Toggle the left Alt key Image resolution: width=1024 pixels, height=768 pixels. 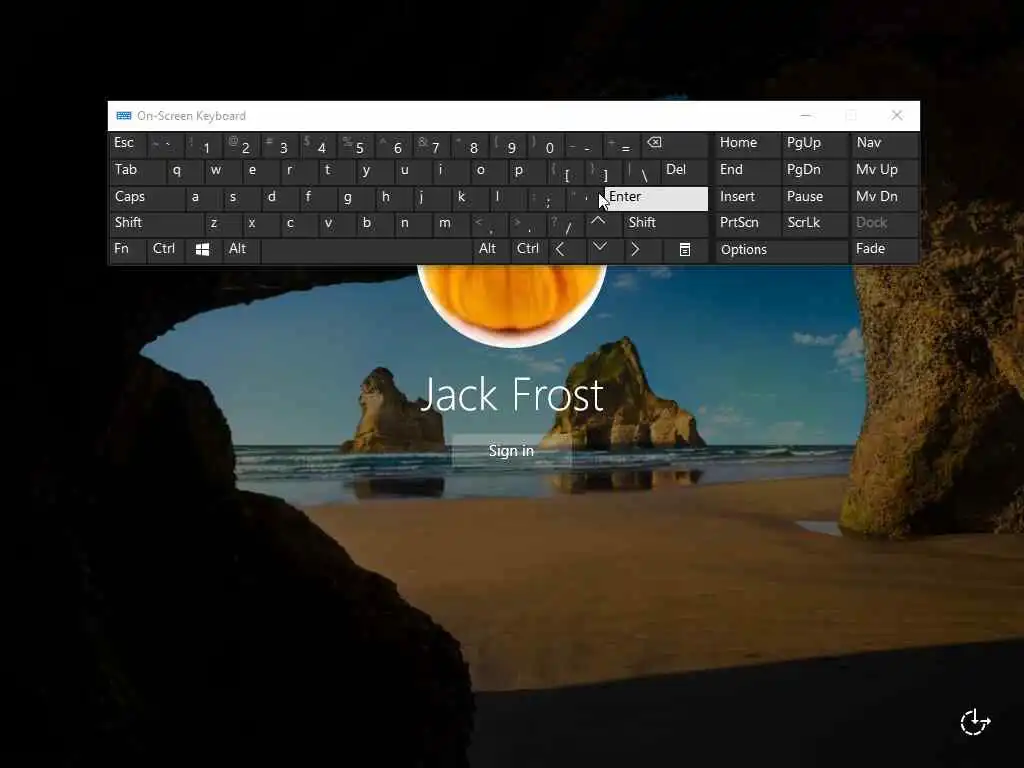(x=242, y=250)
